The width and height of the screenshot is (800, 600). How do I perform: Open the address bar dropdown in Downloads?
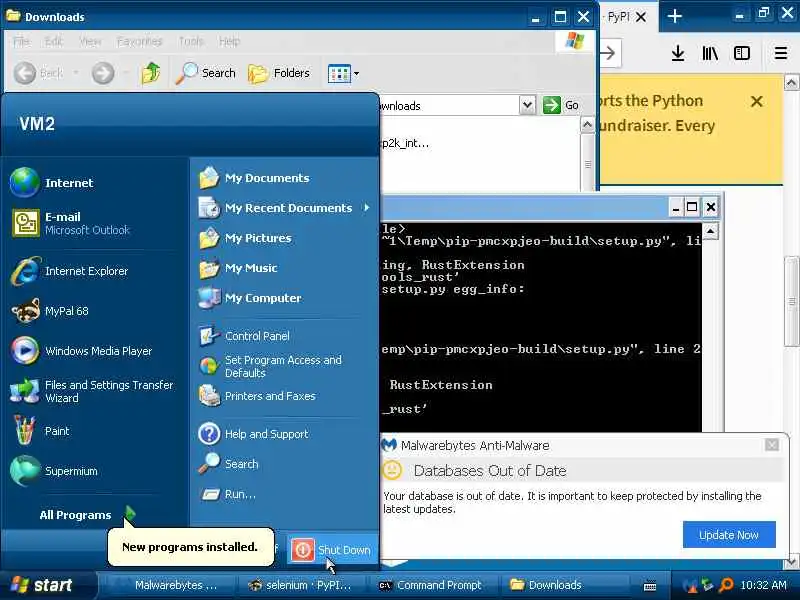click(x=527, y=106)
